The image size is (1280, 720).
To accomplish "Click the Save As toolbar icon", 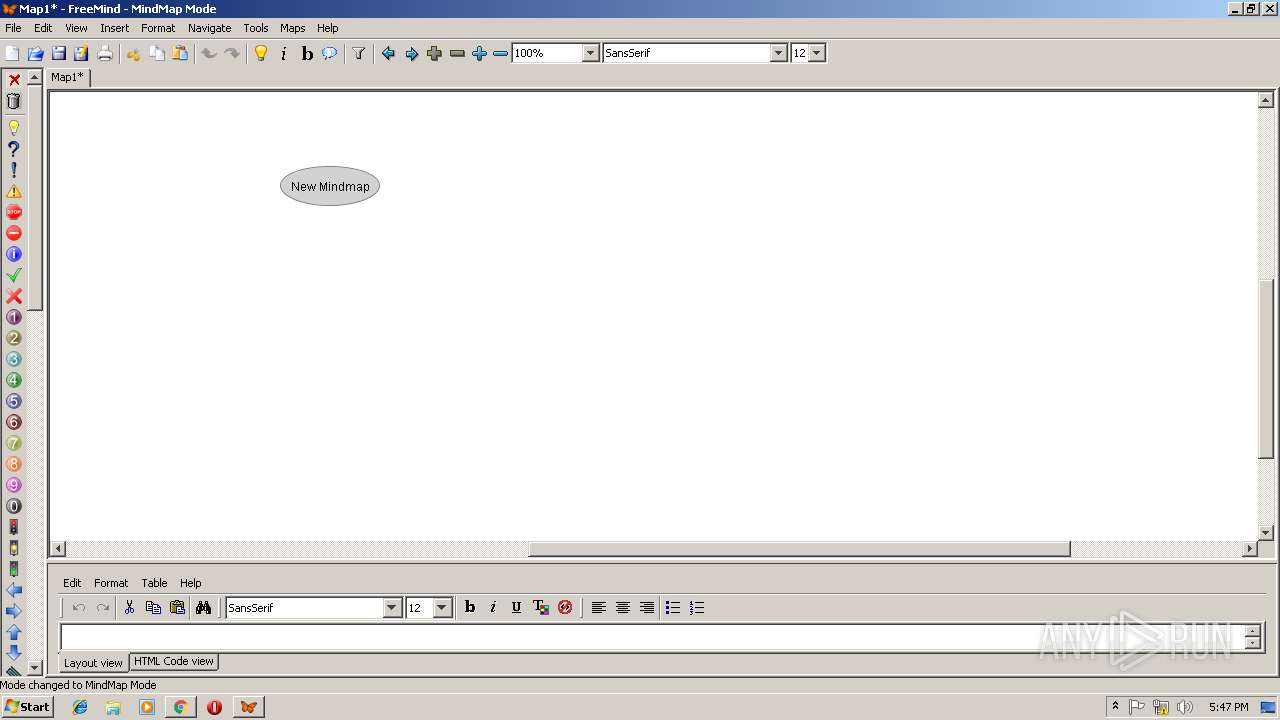I will [x=81, y=53].
